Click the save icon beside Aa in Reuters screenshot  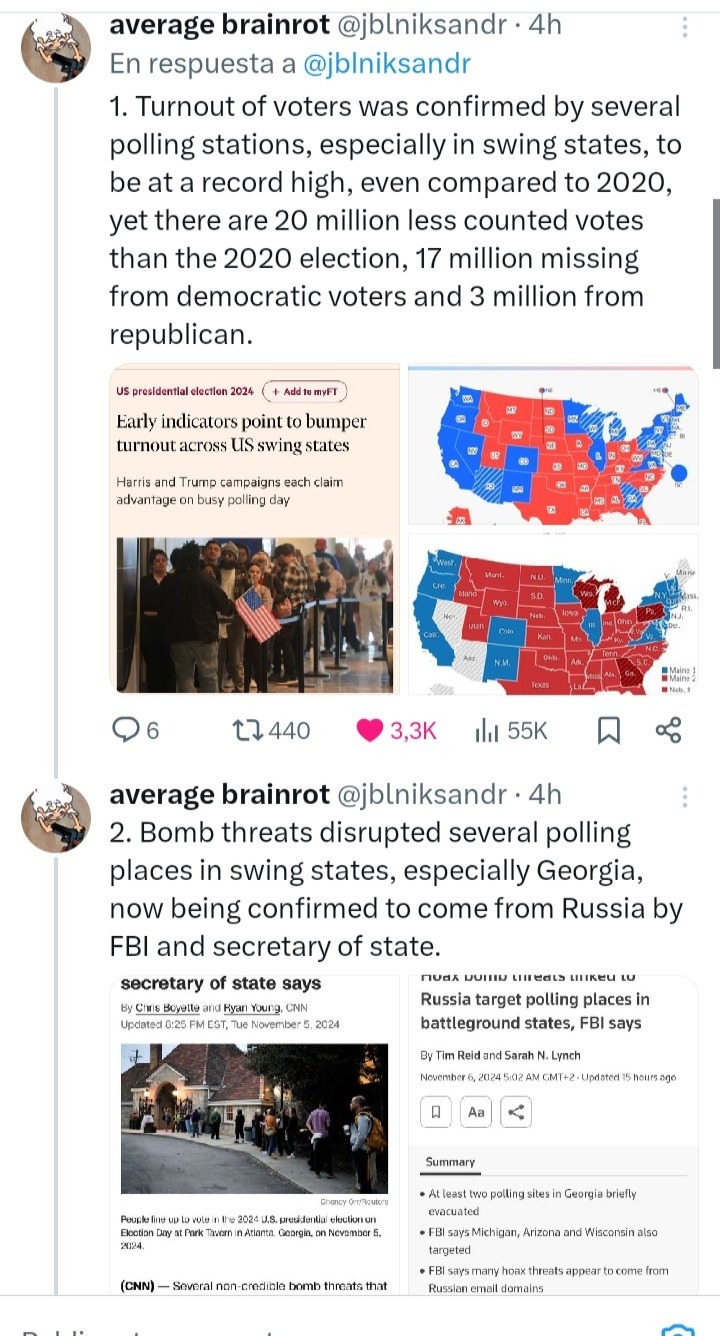point(436,1111)
